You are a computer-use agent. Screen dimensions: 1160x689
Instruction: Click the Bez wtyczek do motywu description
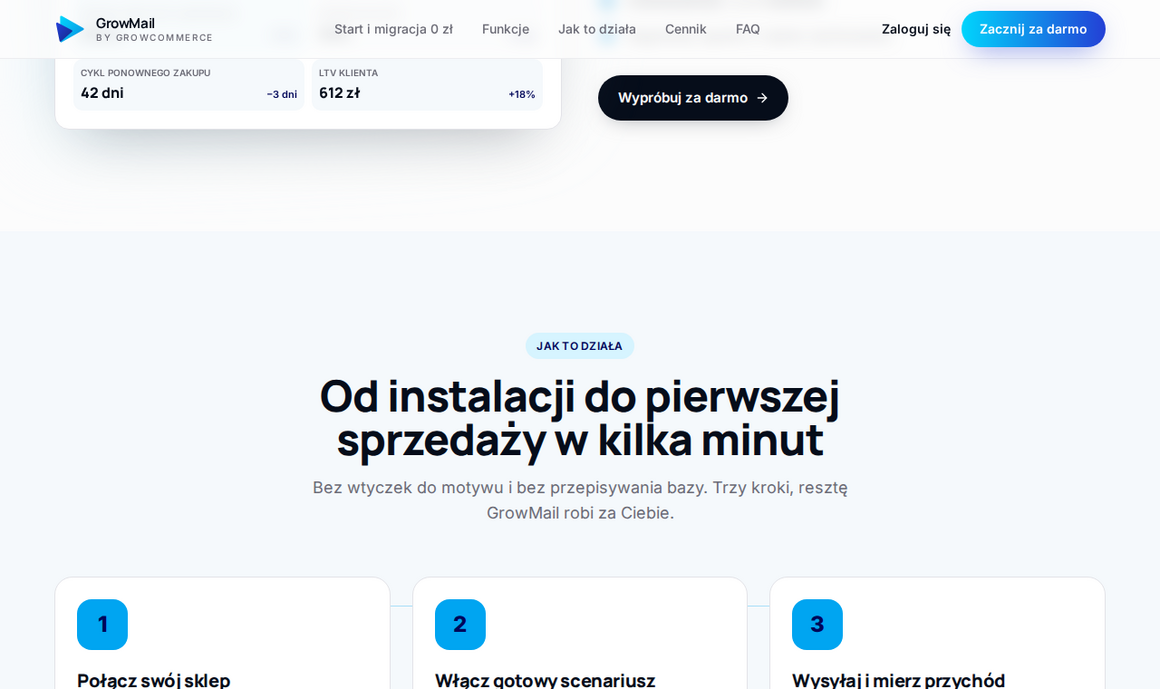(x=580, y=500)
